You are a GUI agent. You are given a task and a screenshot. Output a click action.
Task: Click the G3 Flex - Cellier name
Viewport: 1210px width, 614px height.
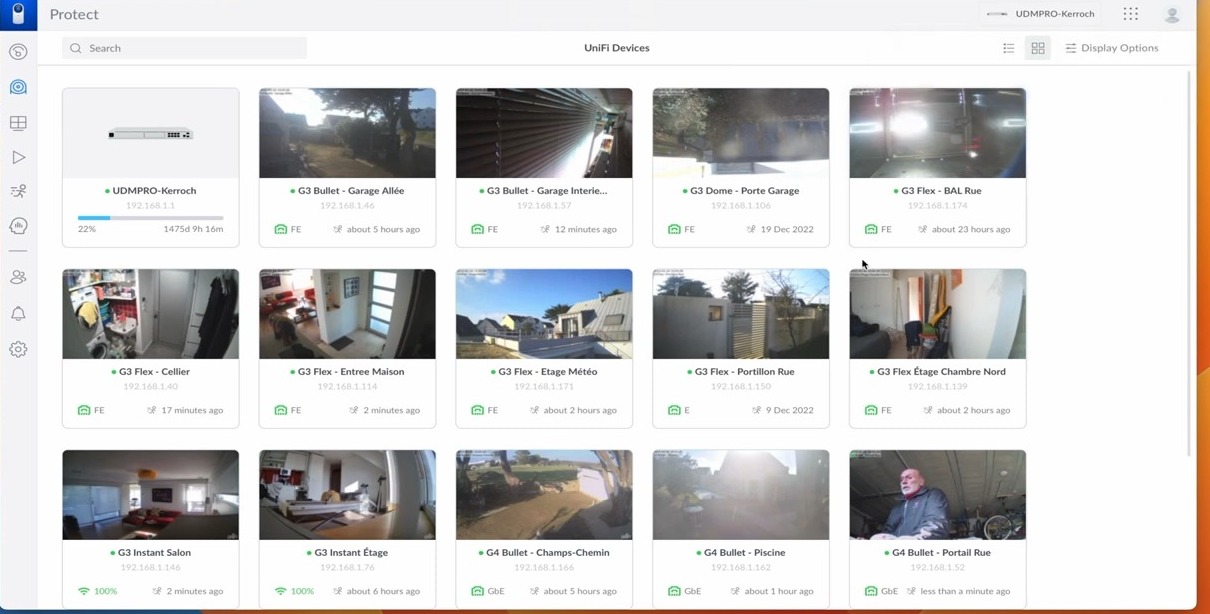pyautogui.click(x=154, y=371)
